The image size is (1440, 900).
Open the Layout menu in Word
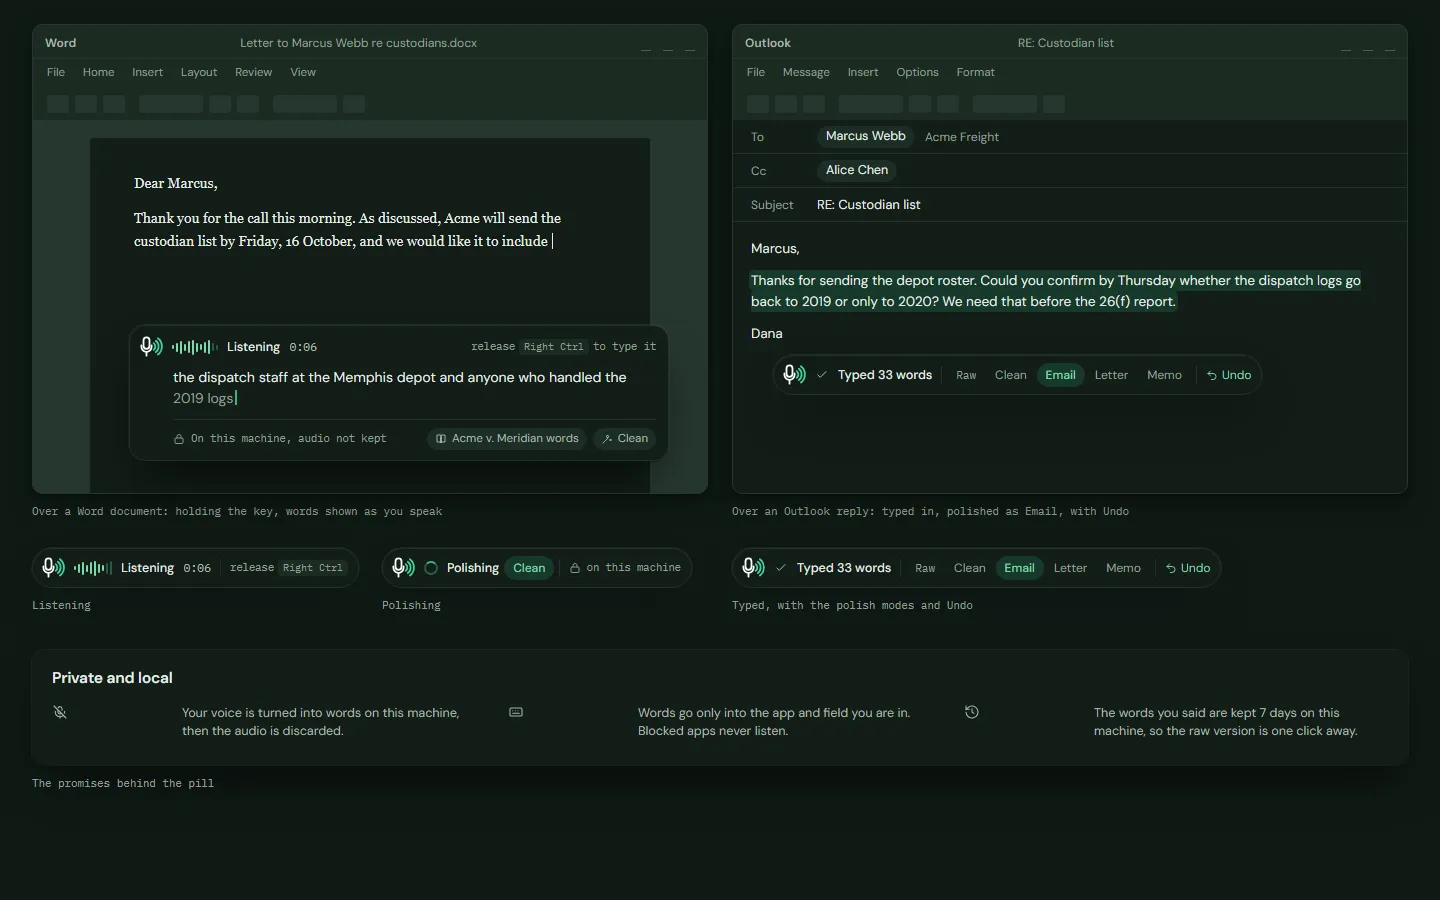tap(199, 72)
